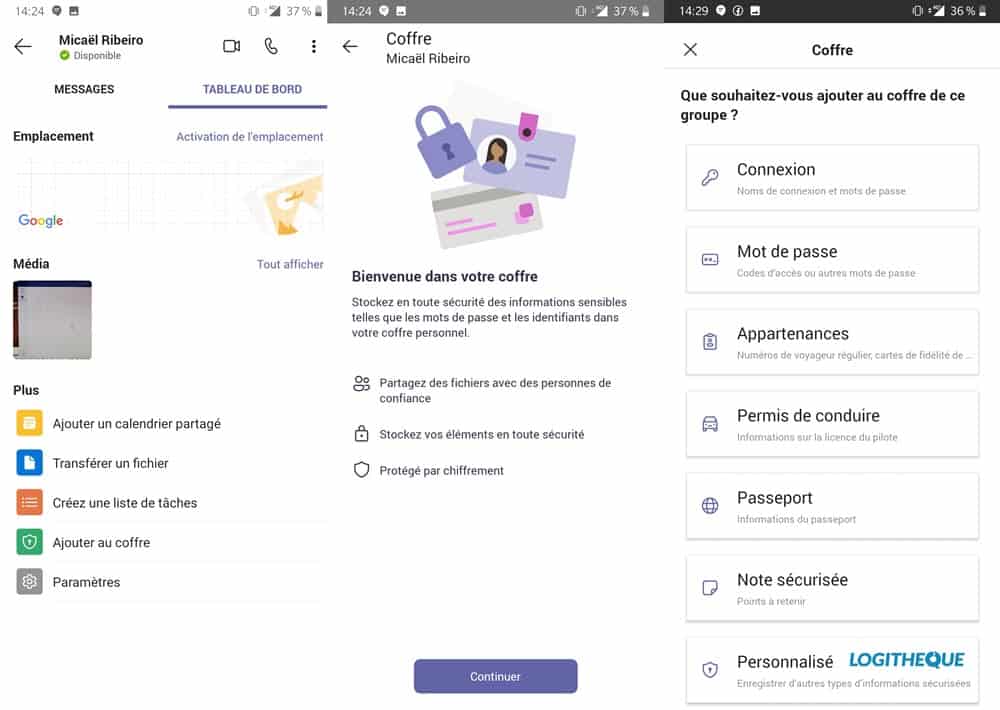Open Activation de l'emplacement link
The image size is (1000, 710).
pyautogui.click(x=250, y=137)
